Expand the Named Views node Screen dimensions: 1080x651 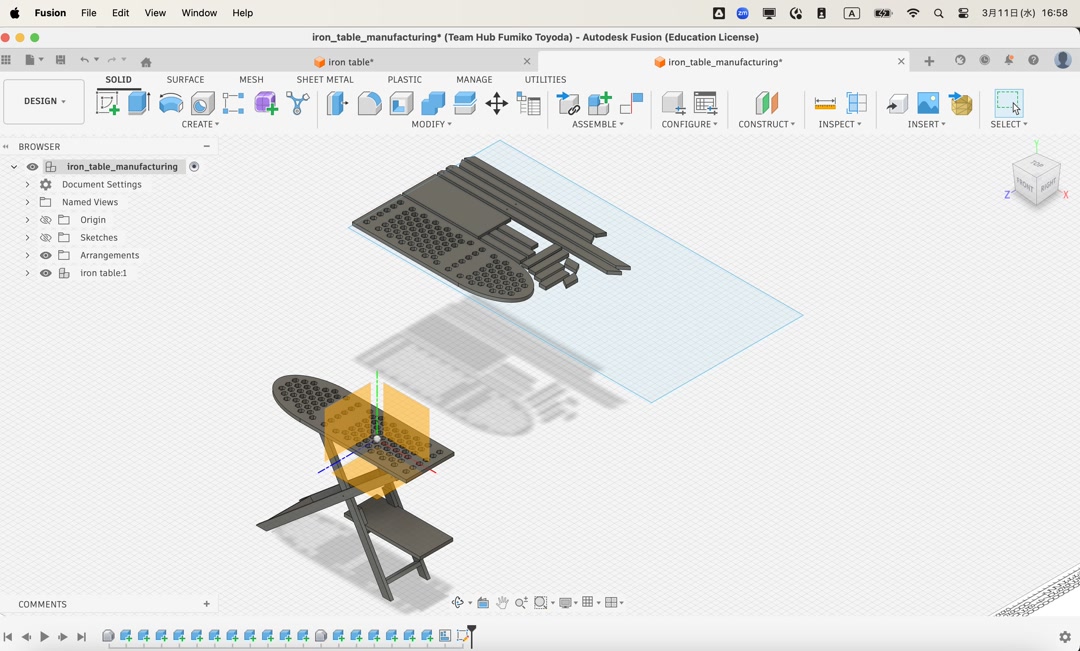[x=28, y=203]
